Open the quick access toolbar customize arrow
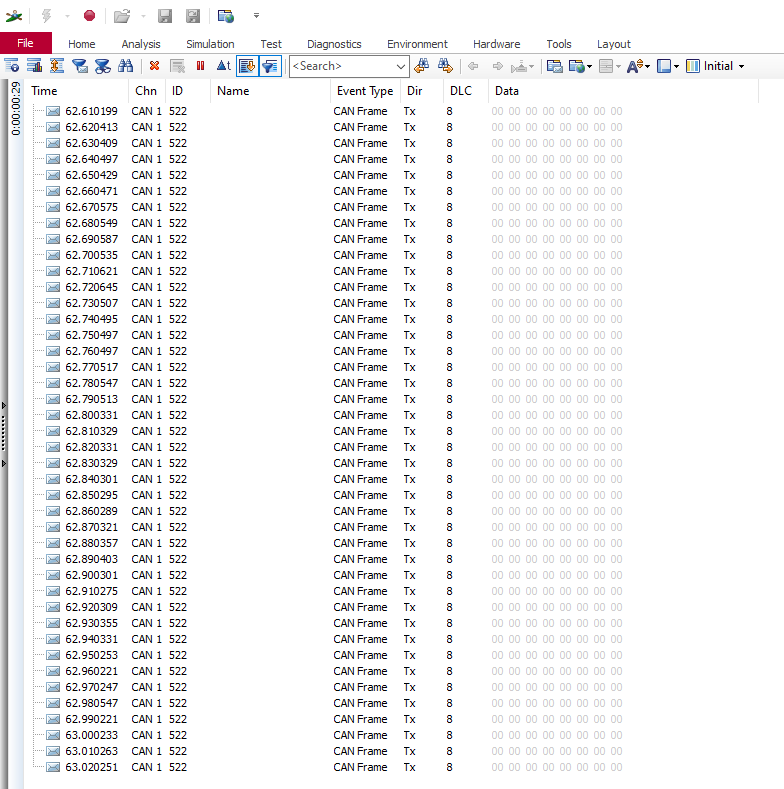784x789 pixels. click(x=257, y=16)
